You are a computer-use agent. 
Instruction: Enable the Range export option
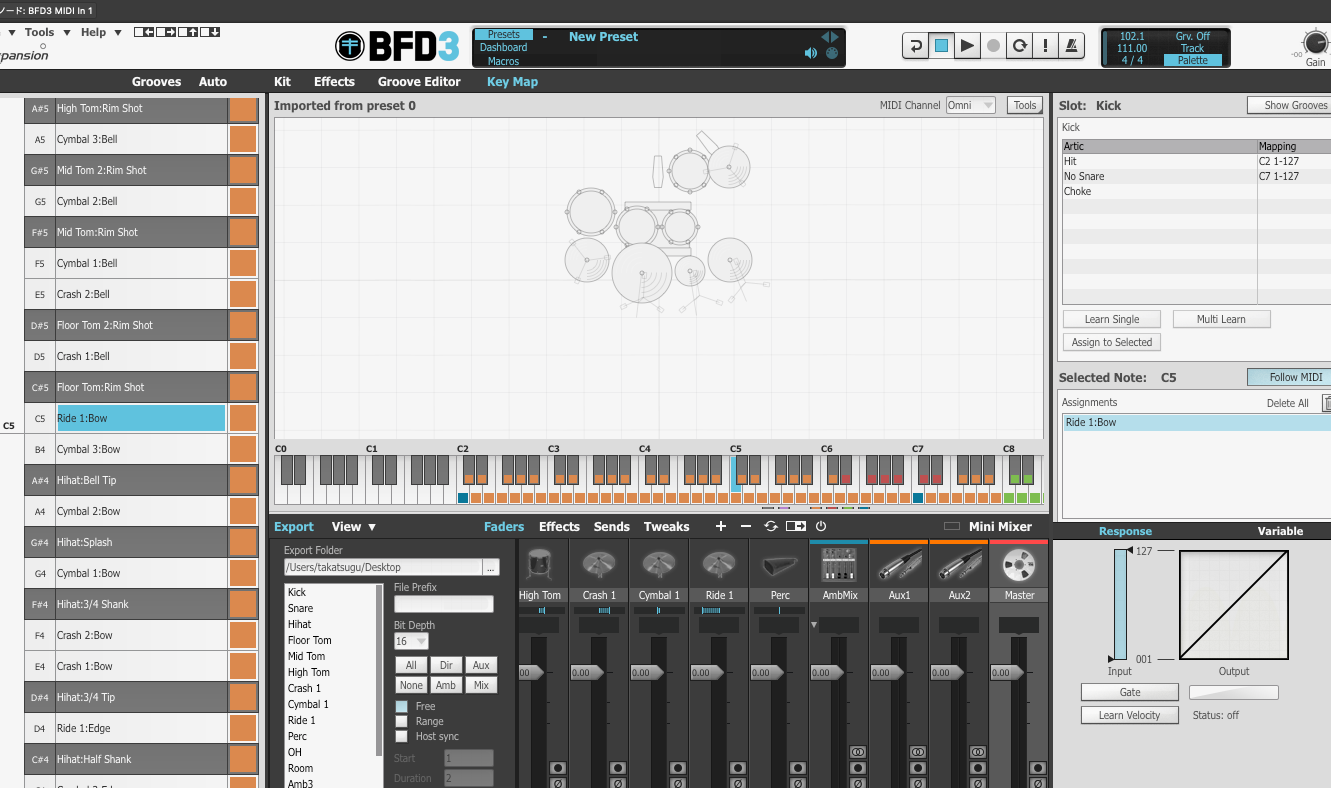point(402,721)
